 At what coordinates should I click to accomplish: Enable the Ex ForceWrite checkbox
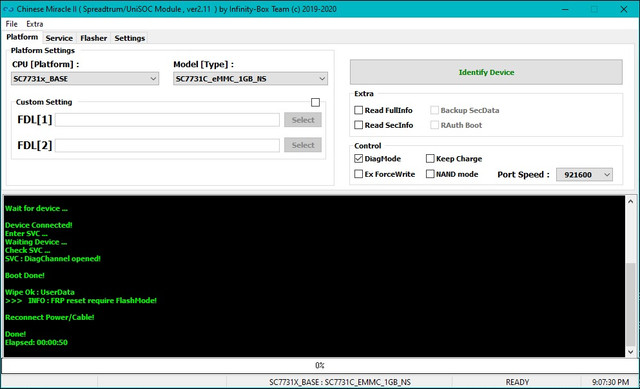pyautogui.click(x=358, y=174)
